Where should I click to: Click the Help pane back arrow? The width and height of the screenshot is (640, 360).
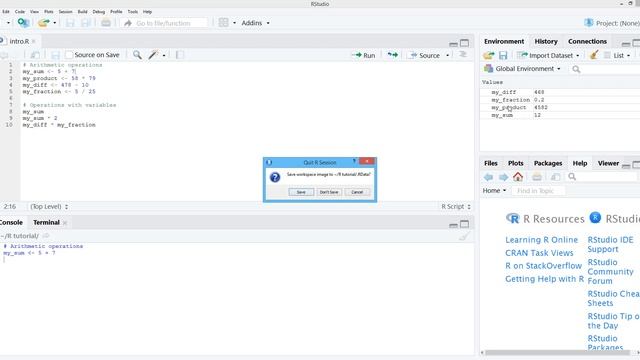[x=488, y=177]
